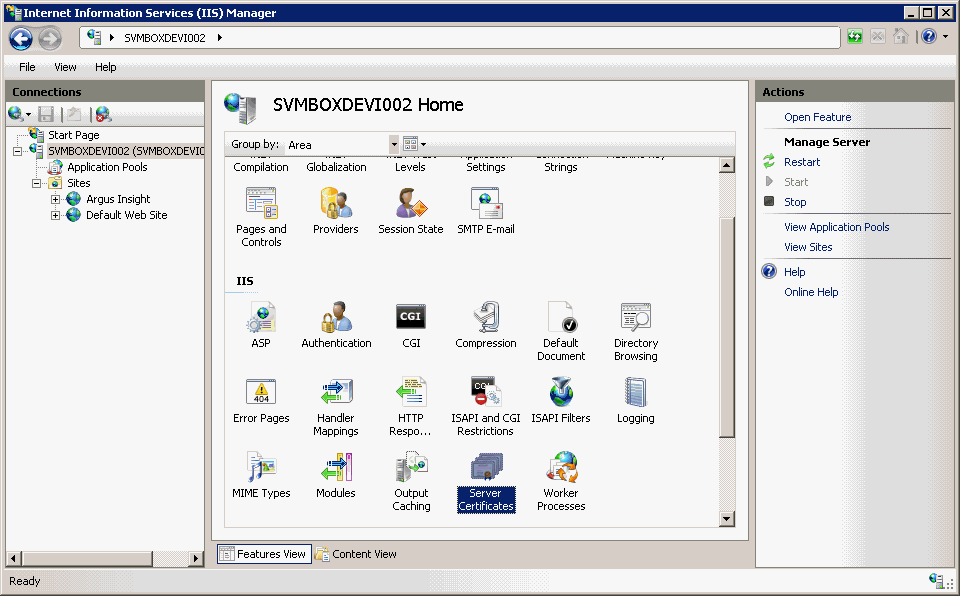Image resolution: width=960 pixels, height=596 pixels.
Task: Click the Delete Connection toolbar icon
Action: [103, 114]
